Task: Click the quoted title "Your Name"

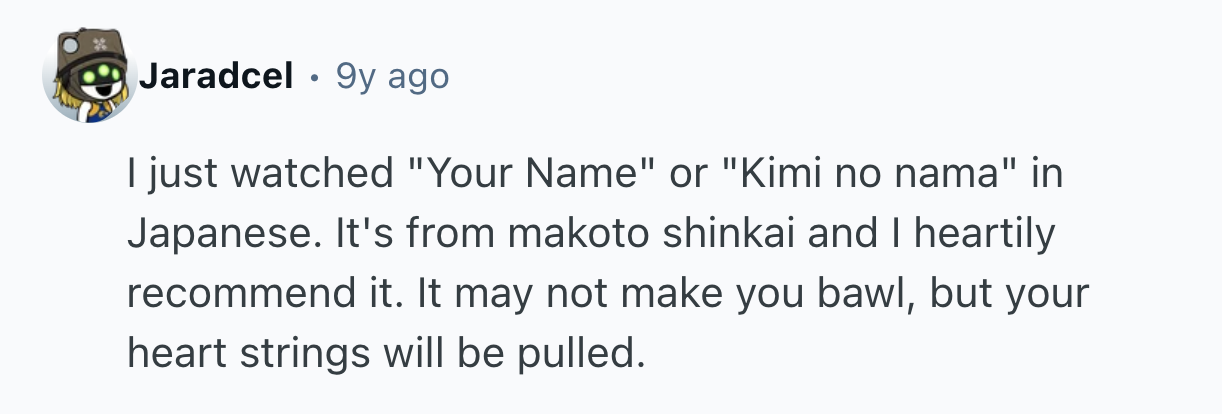Action: tap(527, 176)
